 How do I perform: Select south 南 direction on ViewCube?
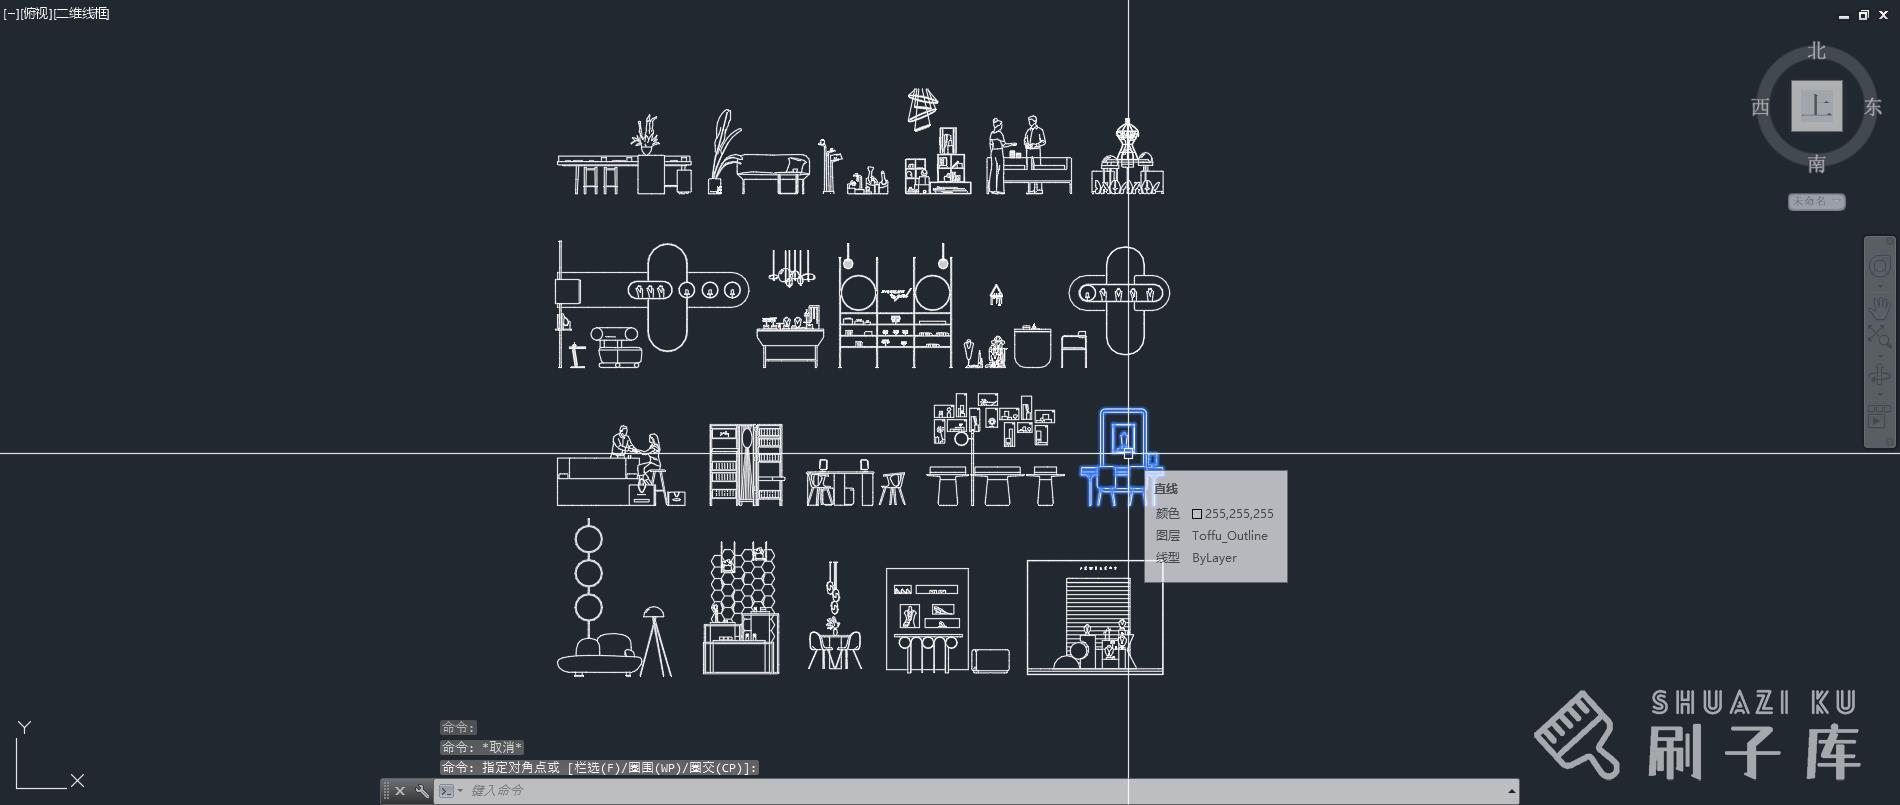(1816, 163)
